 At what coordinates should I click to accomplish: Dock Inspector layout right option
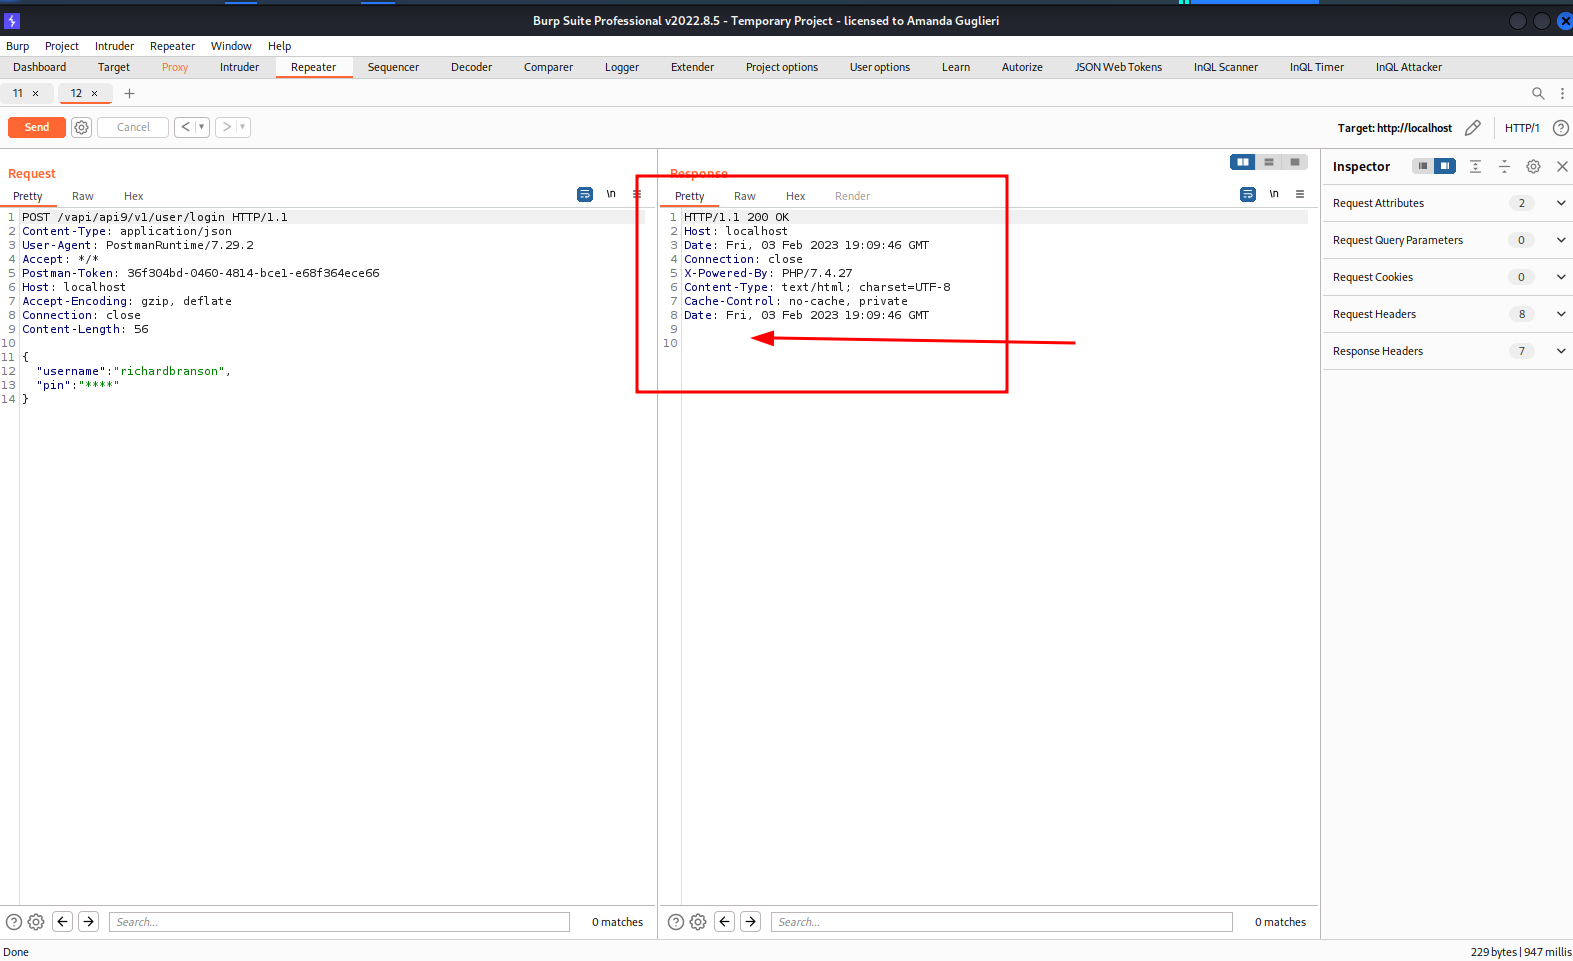coord(1445,166)
